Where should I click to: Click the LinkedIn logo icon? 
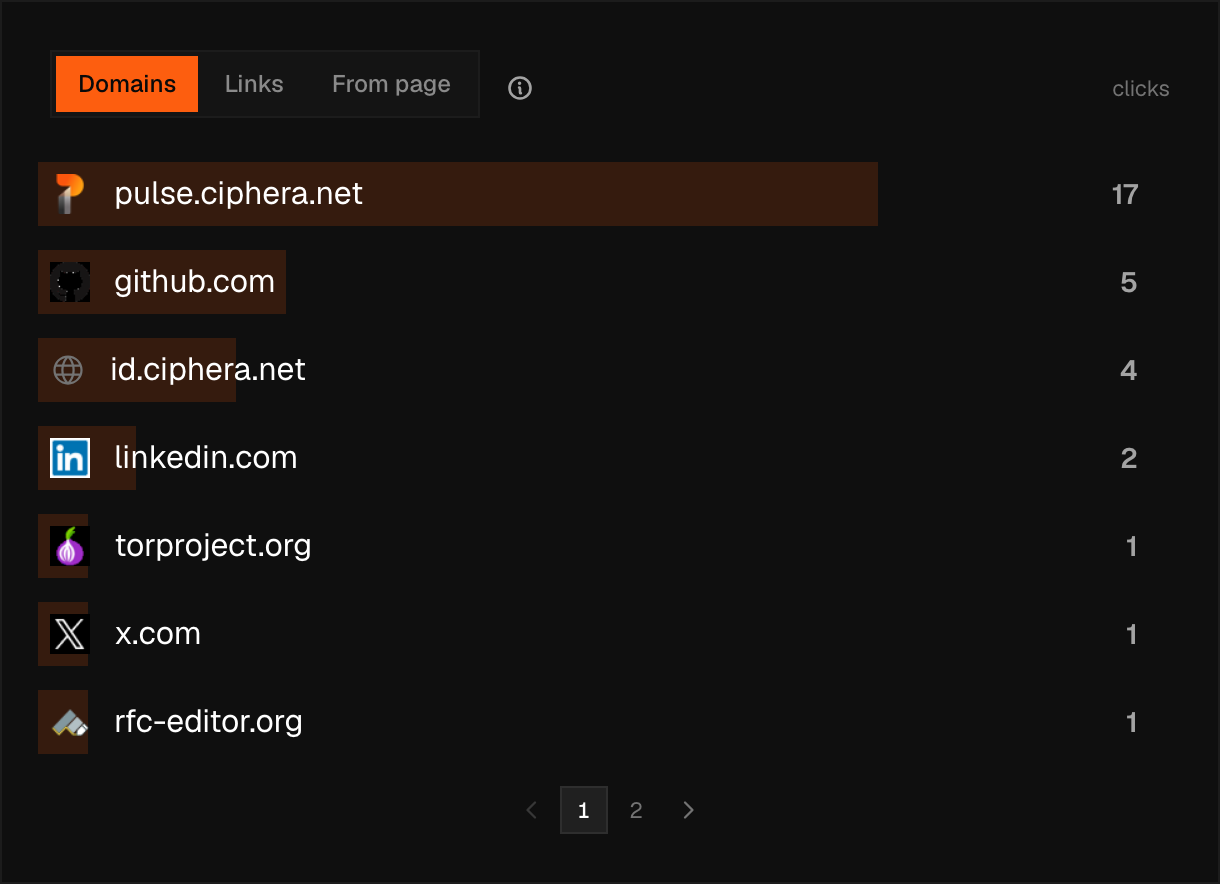(70, 458)
